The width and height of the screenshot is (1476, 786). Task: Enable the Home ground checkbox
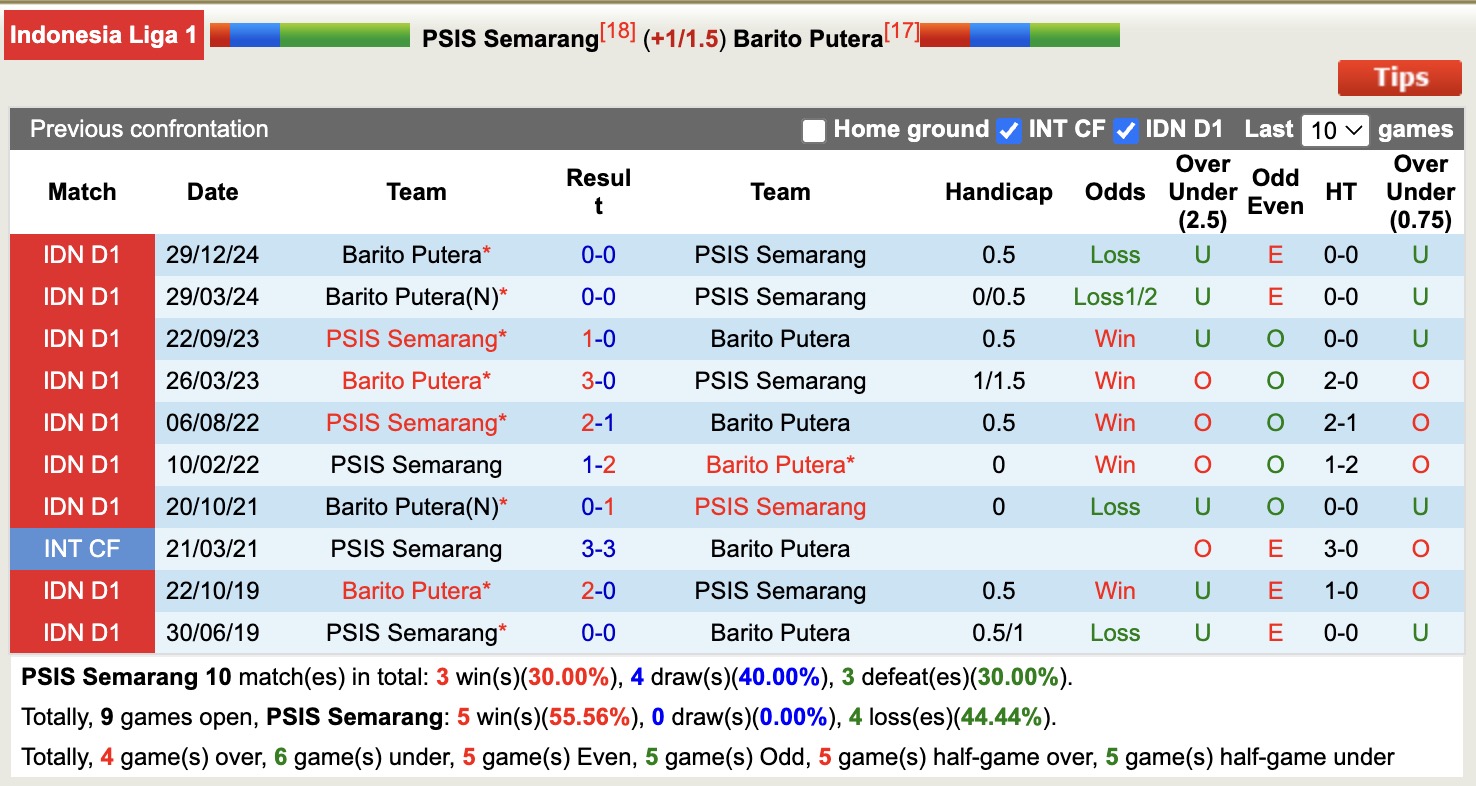tap(813, 130)
